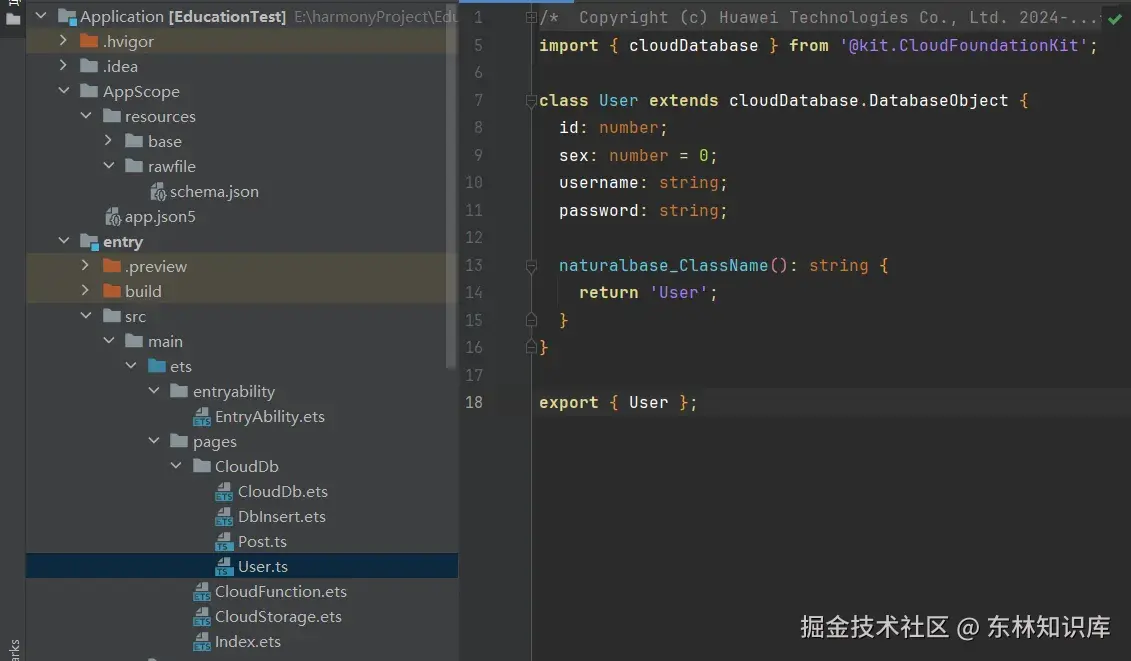
Task: Expand the .preview folder arrow
Action: pos(86,266)
